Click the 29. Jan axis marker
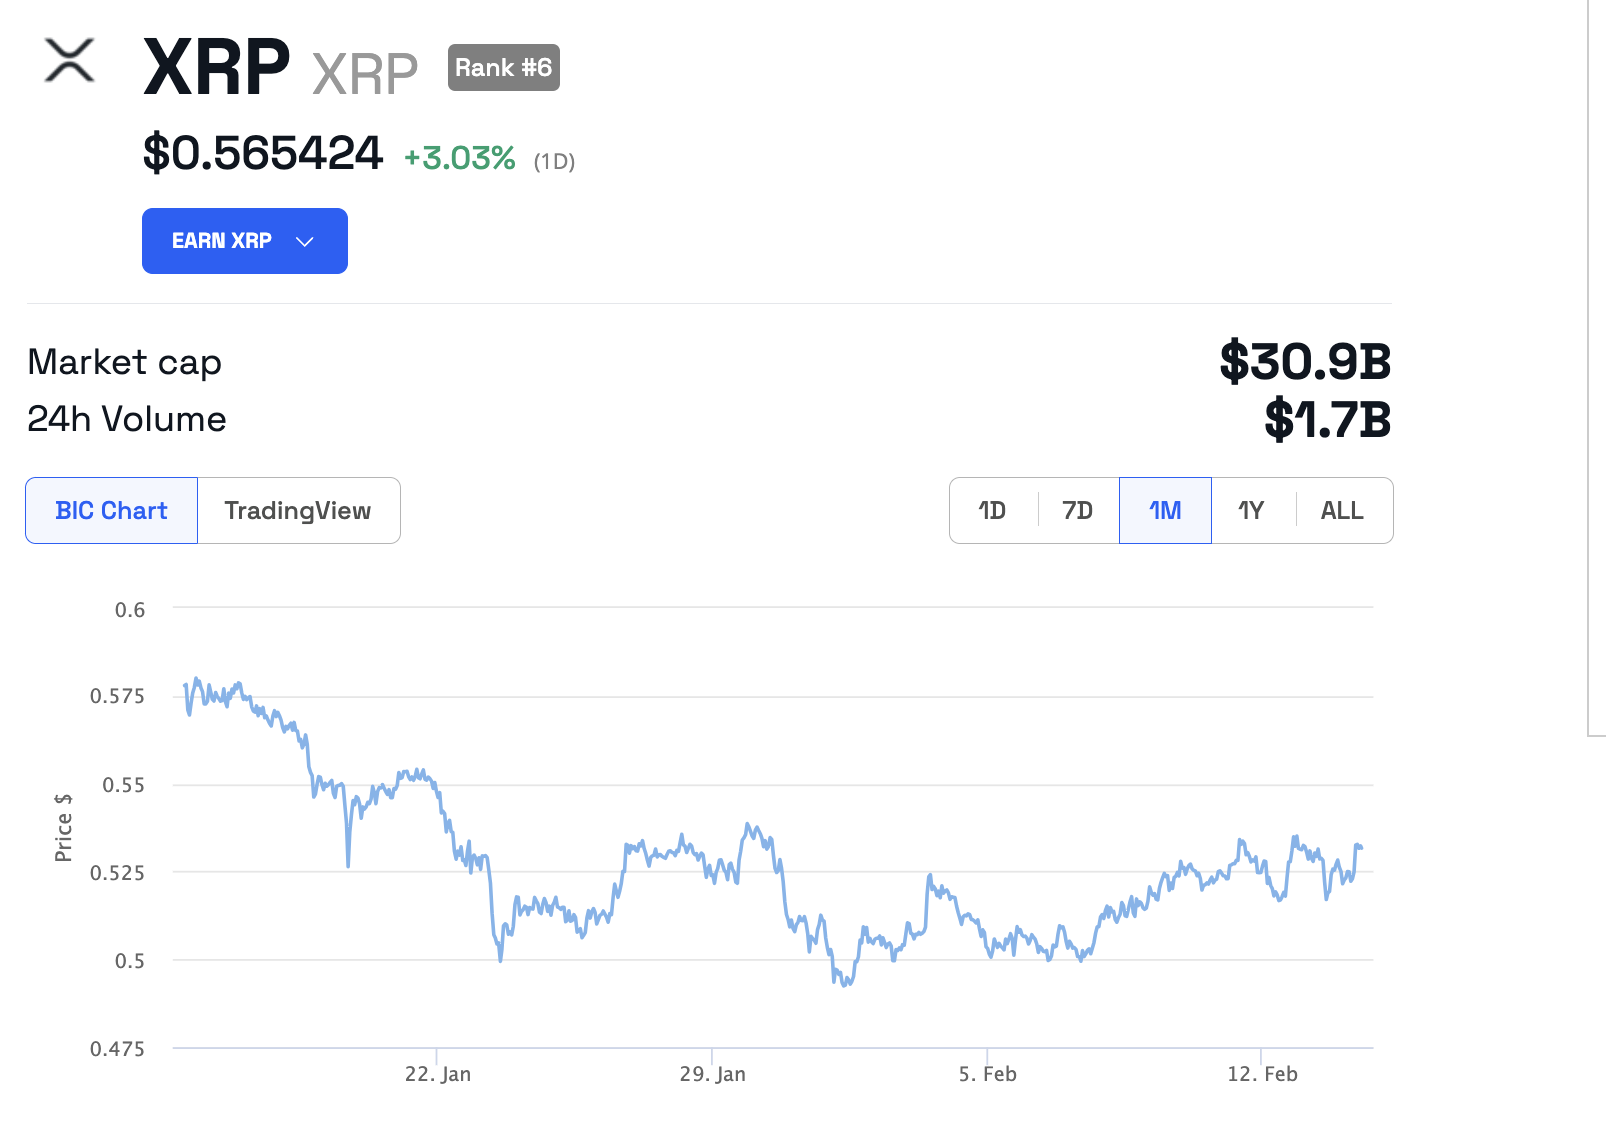1606x1136 pixels. 712,1074
